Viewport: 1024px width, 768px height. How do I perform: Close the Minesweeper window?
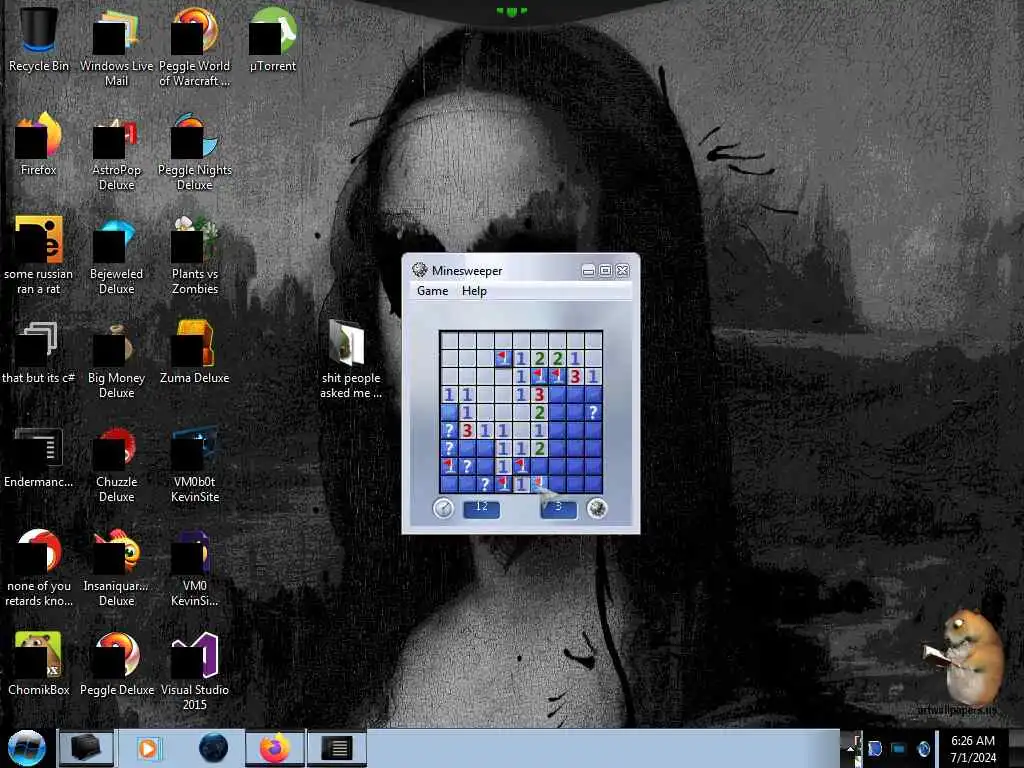(x=622, y=270)
